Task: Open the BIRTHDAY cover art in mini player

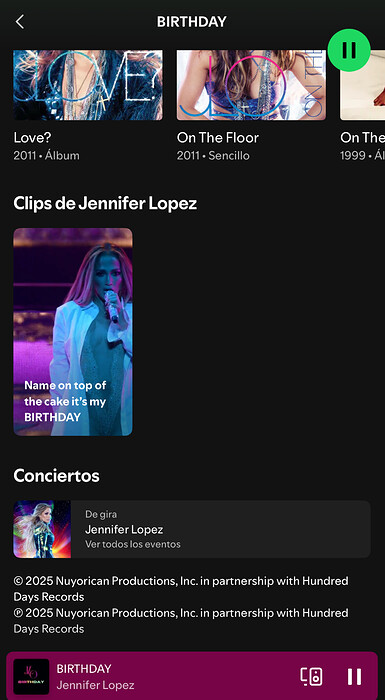Action: 31,676
